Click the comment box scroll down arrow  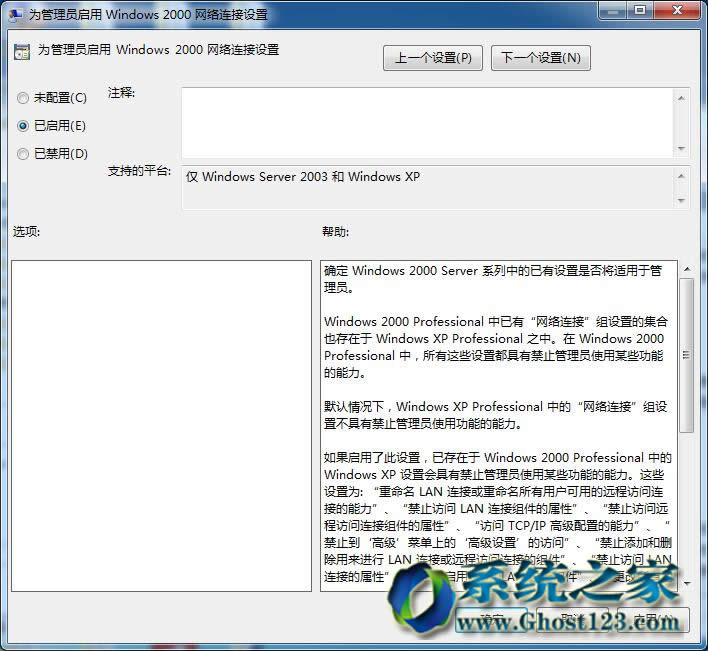681,149
